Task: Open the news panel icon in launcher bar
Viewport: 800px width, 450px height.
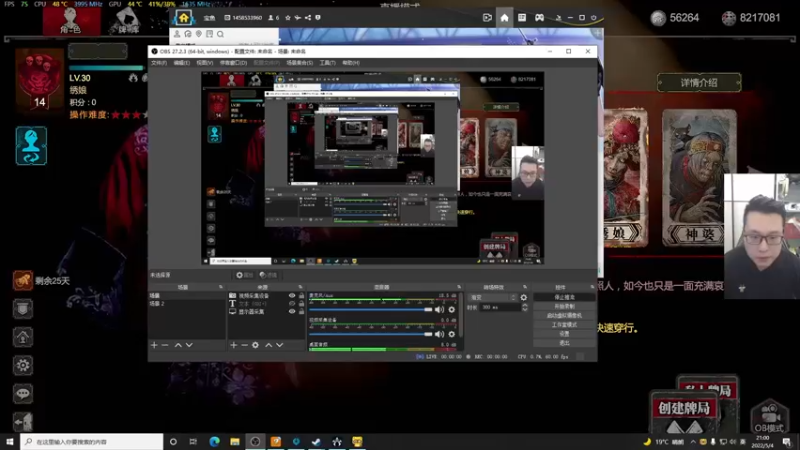Action: [522, 18]
